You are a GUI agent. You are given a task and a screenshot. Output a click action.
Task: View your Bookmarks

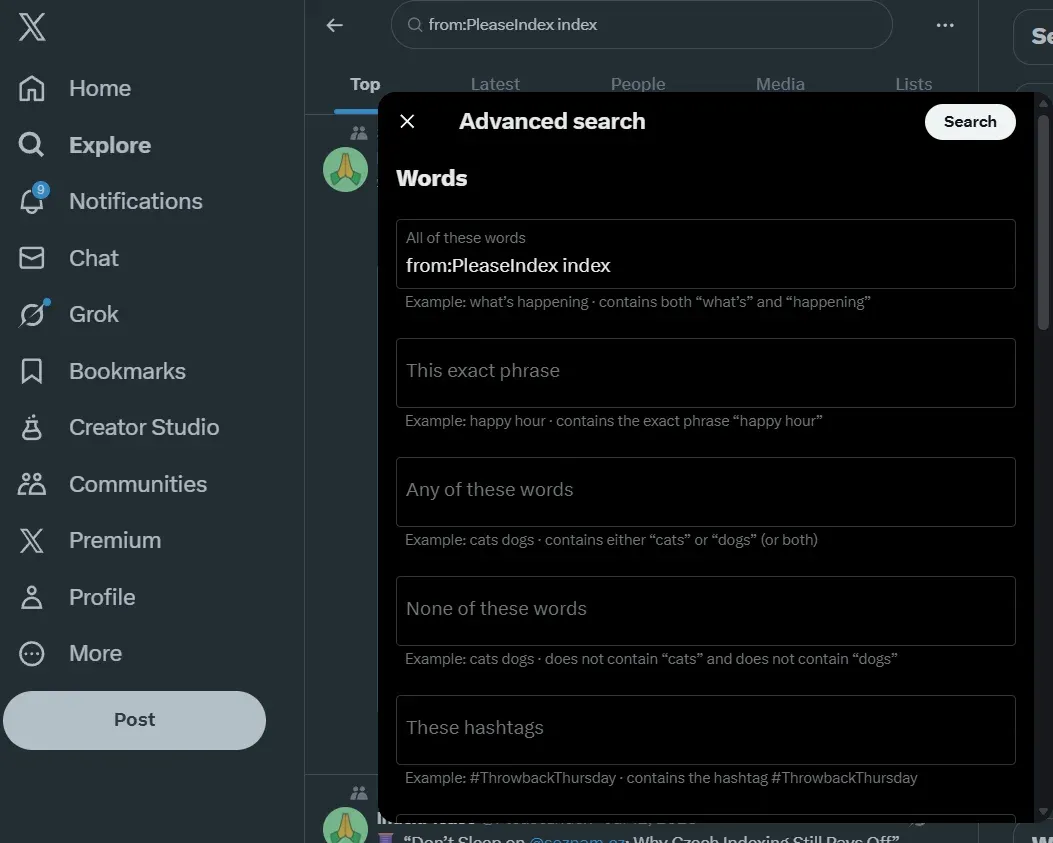pyautogui.click(x=127, y=370)
